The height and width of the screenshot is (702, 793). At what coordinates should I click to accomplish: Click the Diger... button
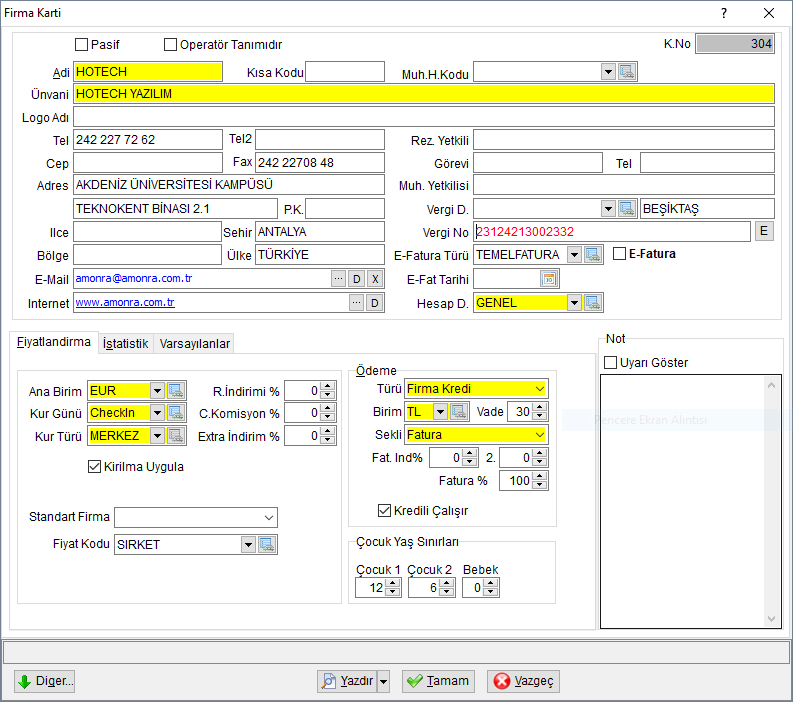point(45,681)
